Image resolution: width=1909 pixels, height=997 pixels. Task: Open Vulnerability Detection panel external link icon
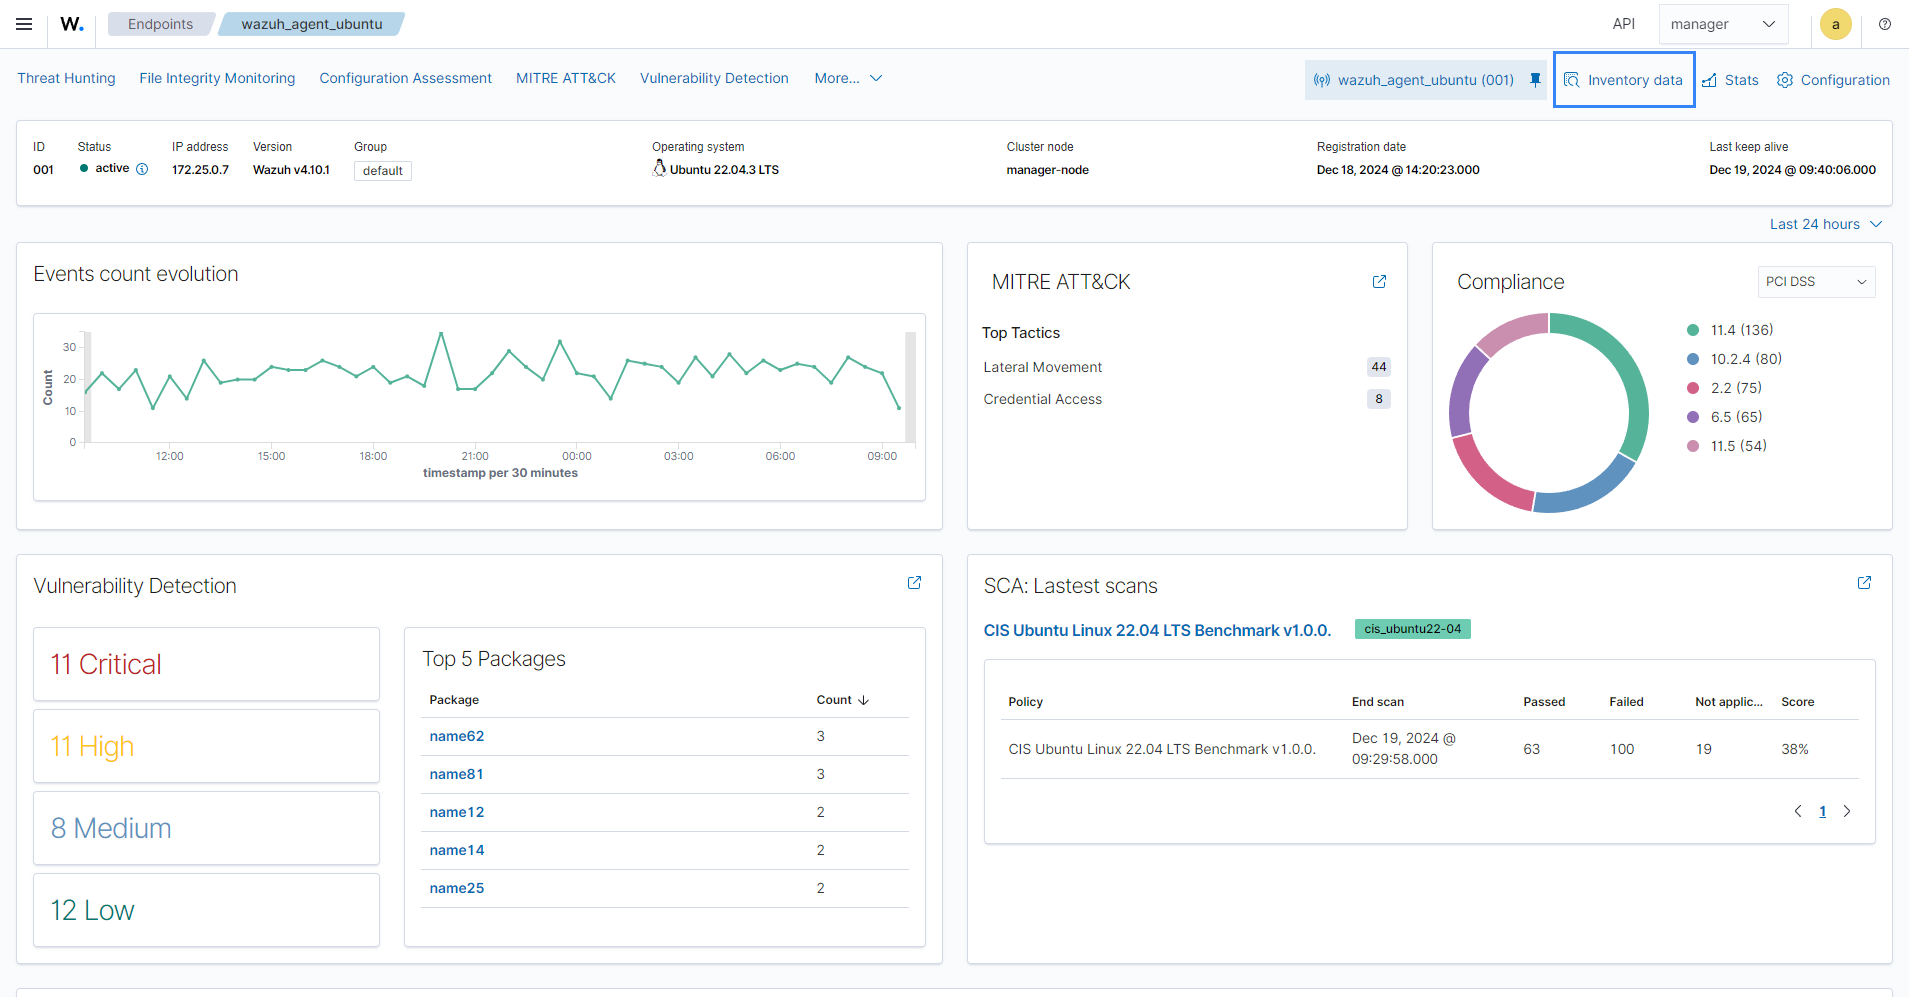914,583
